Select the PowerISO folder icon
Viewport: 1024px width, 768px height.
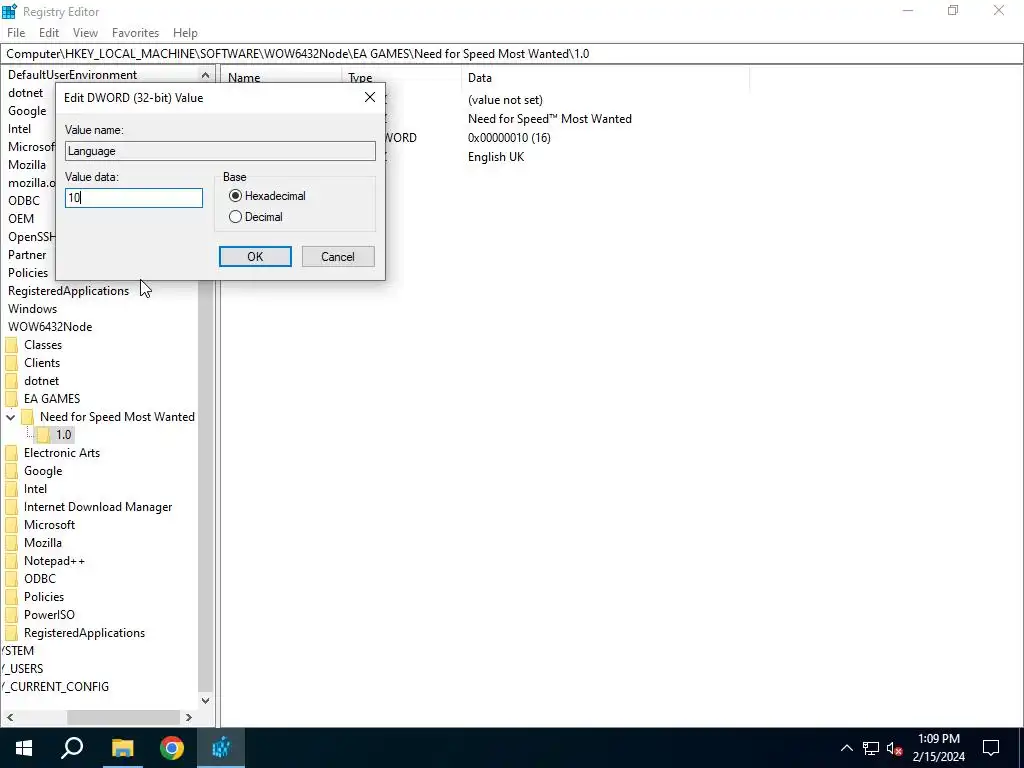pos(11,615)
